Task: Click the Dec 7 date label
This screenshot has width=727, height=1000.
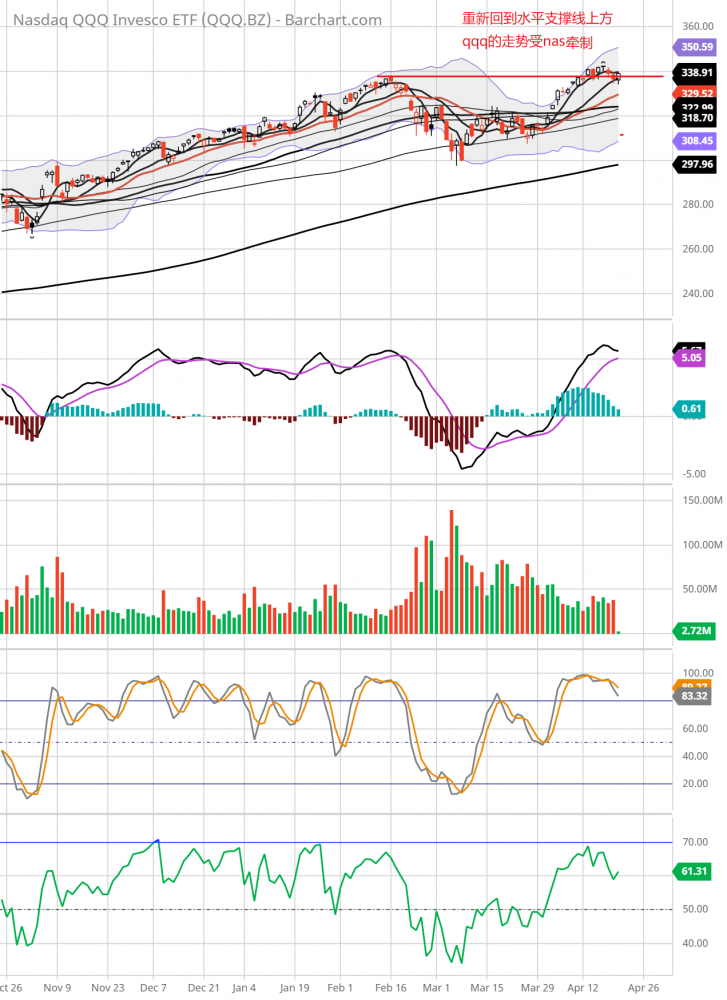Action: tap(153, 987)
